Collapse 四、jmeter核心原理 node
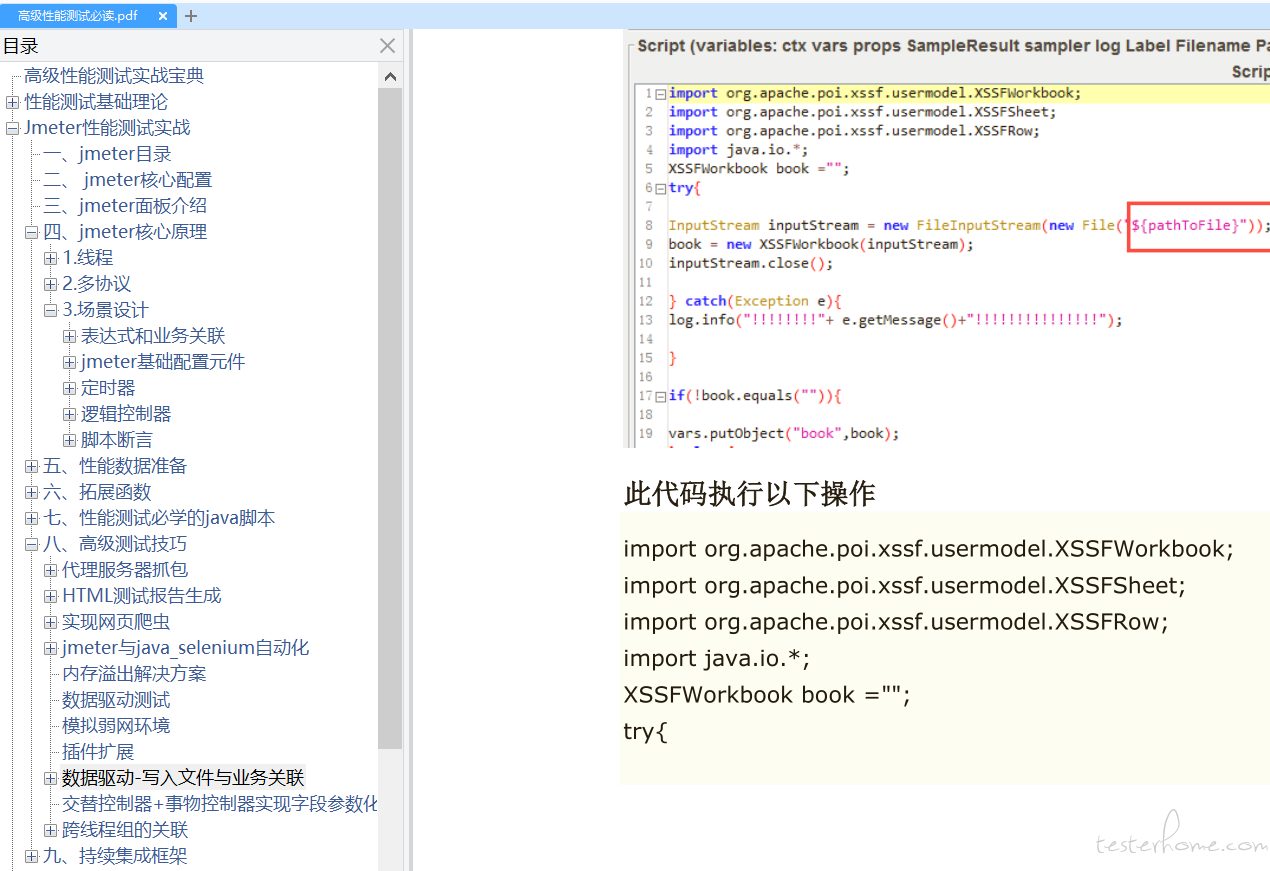 pyautogui.click(x=31, y=232)
